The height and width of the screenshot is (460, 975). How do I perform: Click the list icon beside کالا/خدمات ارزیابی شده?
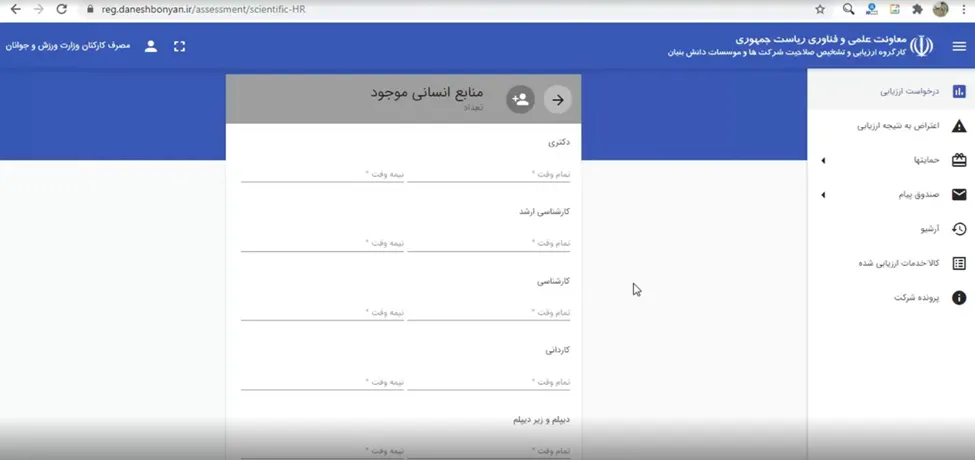tap(959, 264)
